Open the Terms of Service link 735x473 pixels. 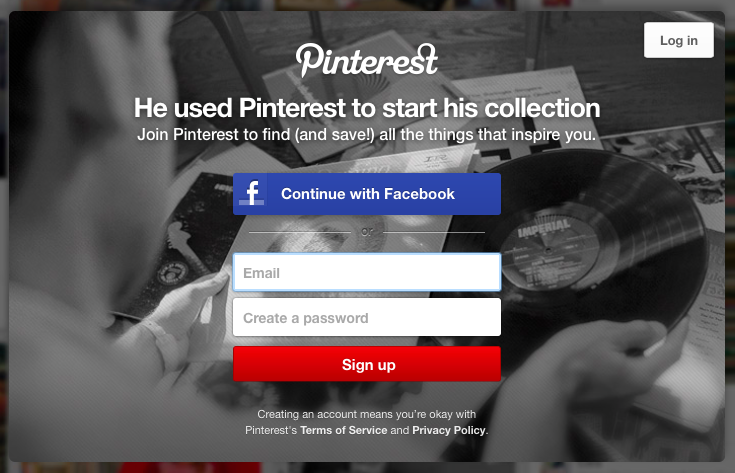[x=344, y=430]
